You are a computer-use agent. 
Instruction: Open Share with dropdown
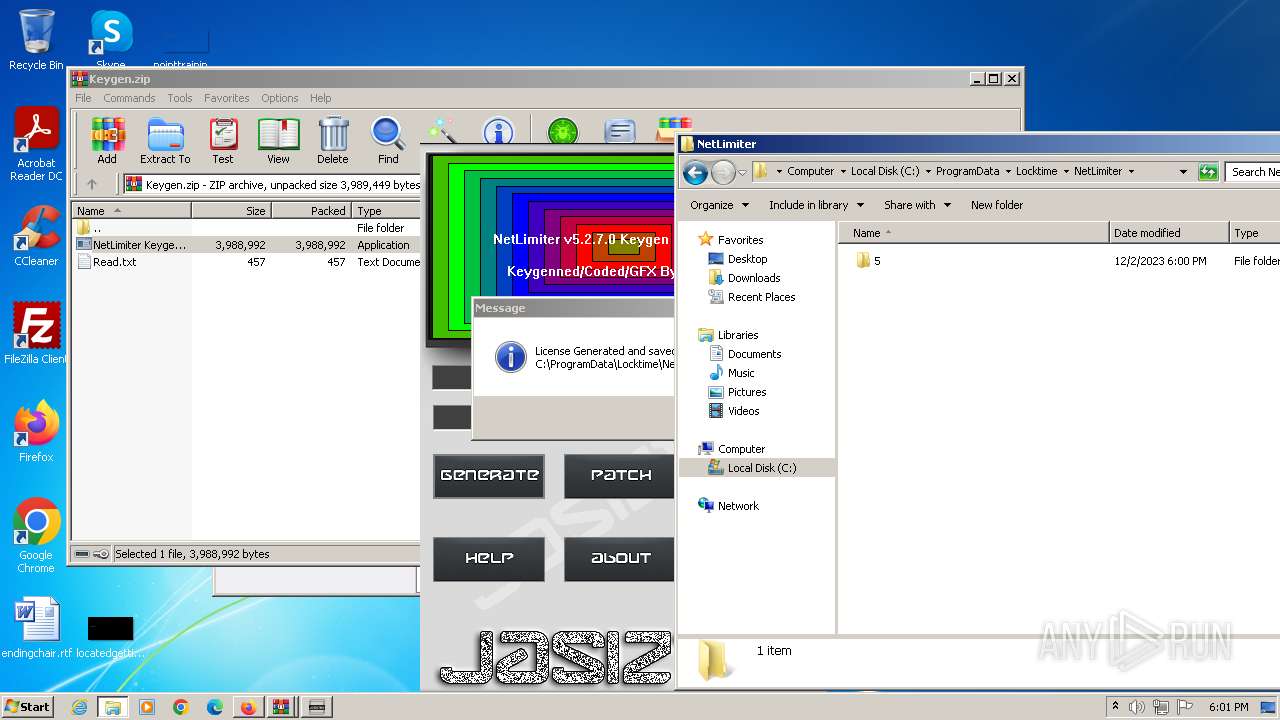[x=917, y=205]
